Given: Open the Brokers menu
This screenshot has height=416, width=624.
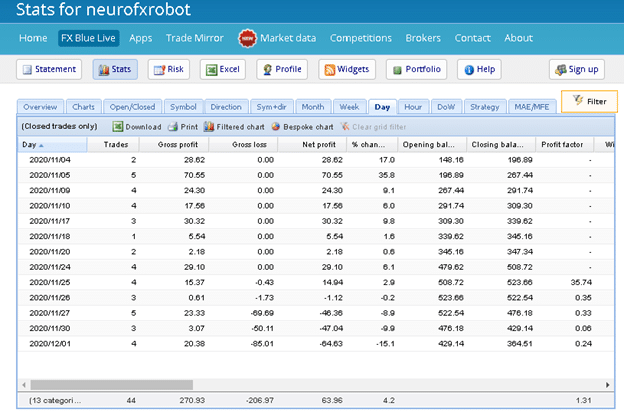Looking at the screenshot, I should coord(423,38).
